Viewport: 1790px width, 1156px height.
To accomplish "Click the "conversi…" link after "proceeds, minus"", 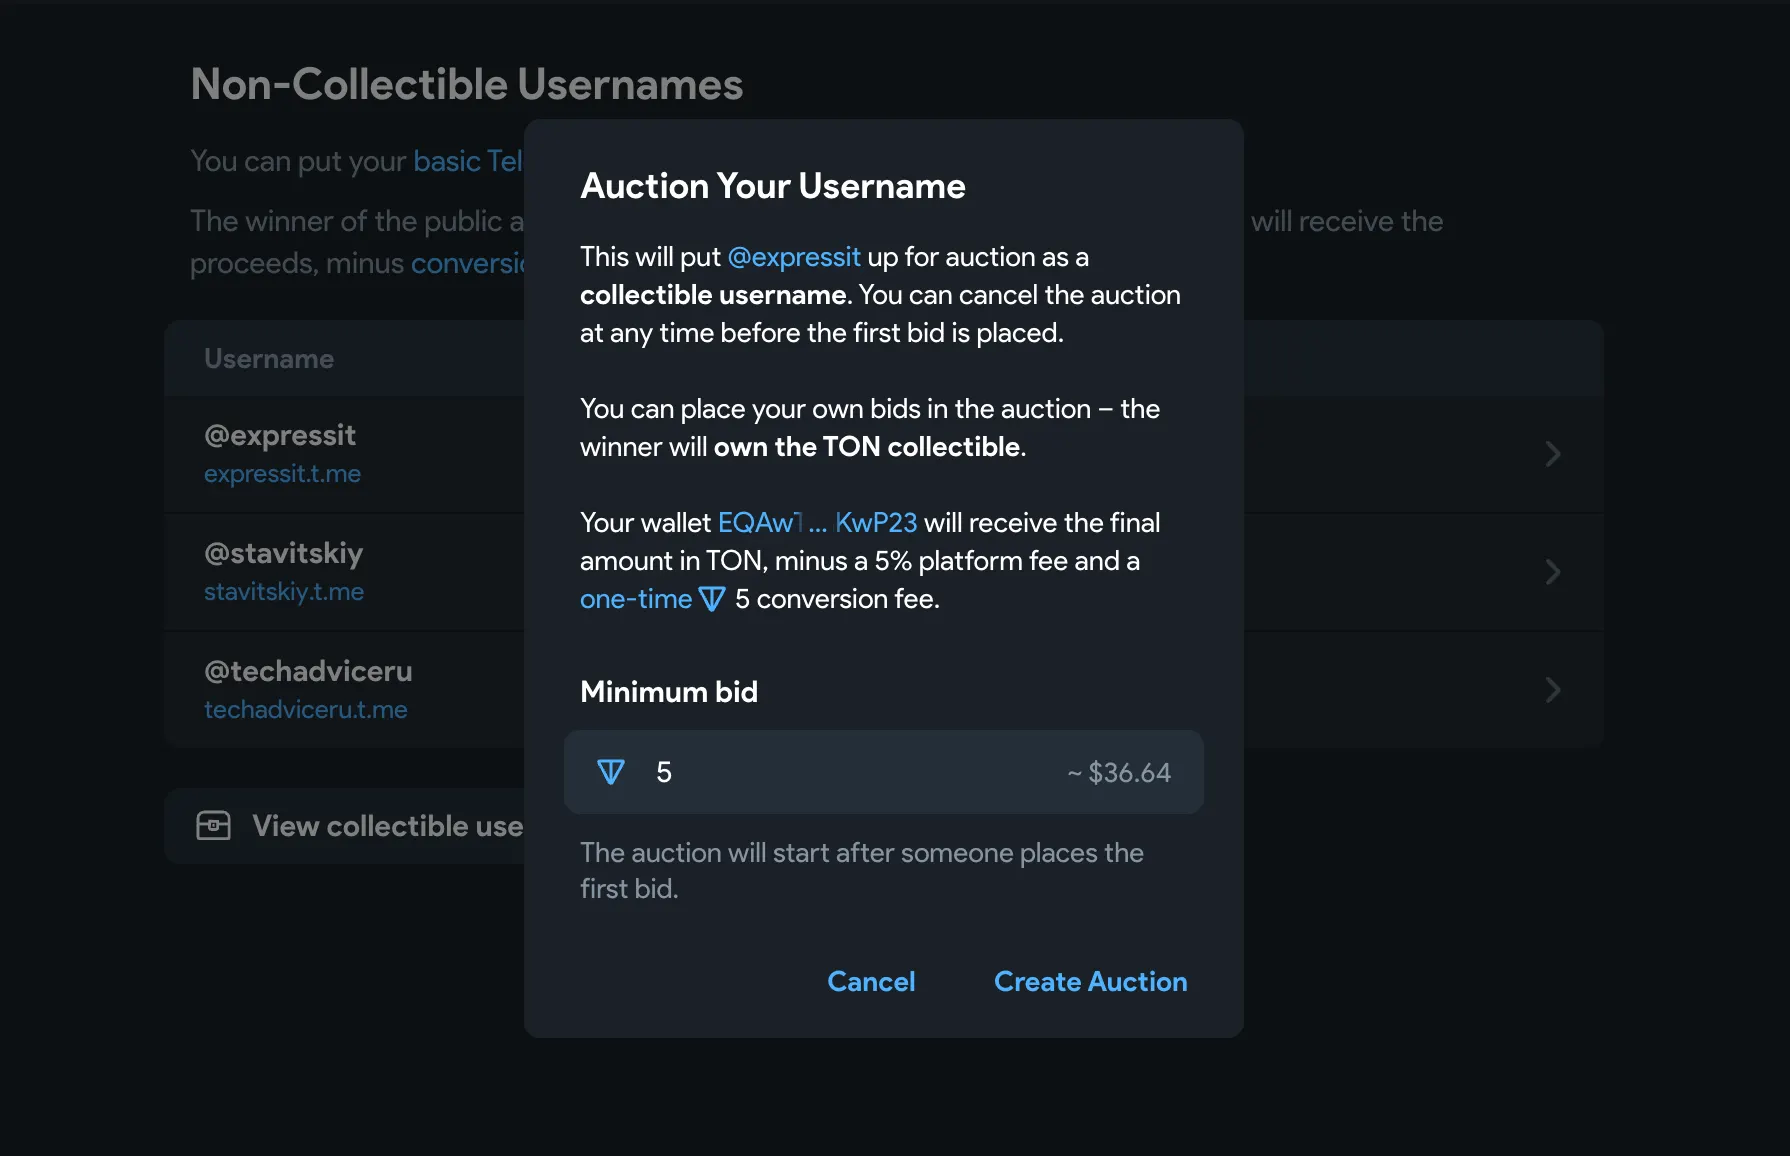I will (x=467, y=263).
